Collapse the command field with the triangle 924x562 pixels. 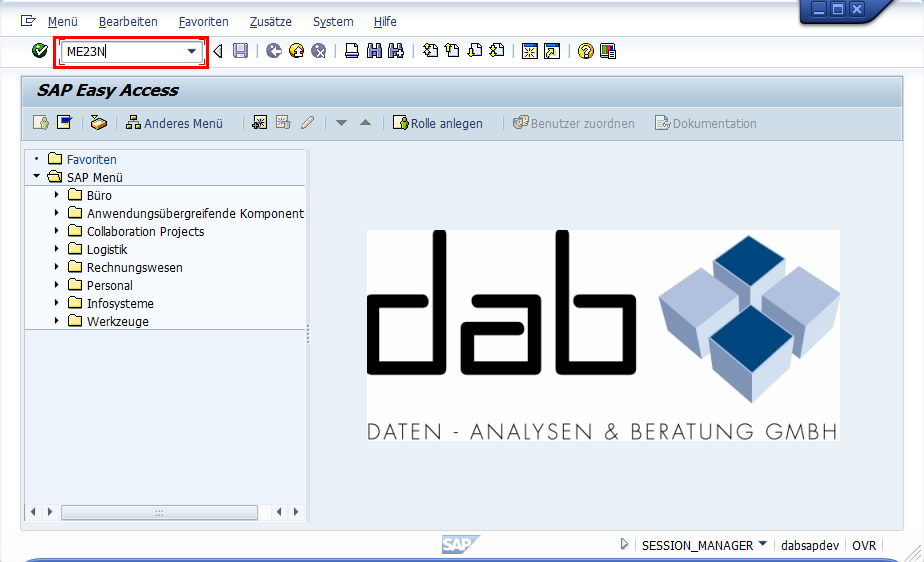[x=218, y=51]
